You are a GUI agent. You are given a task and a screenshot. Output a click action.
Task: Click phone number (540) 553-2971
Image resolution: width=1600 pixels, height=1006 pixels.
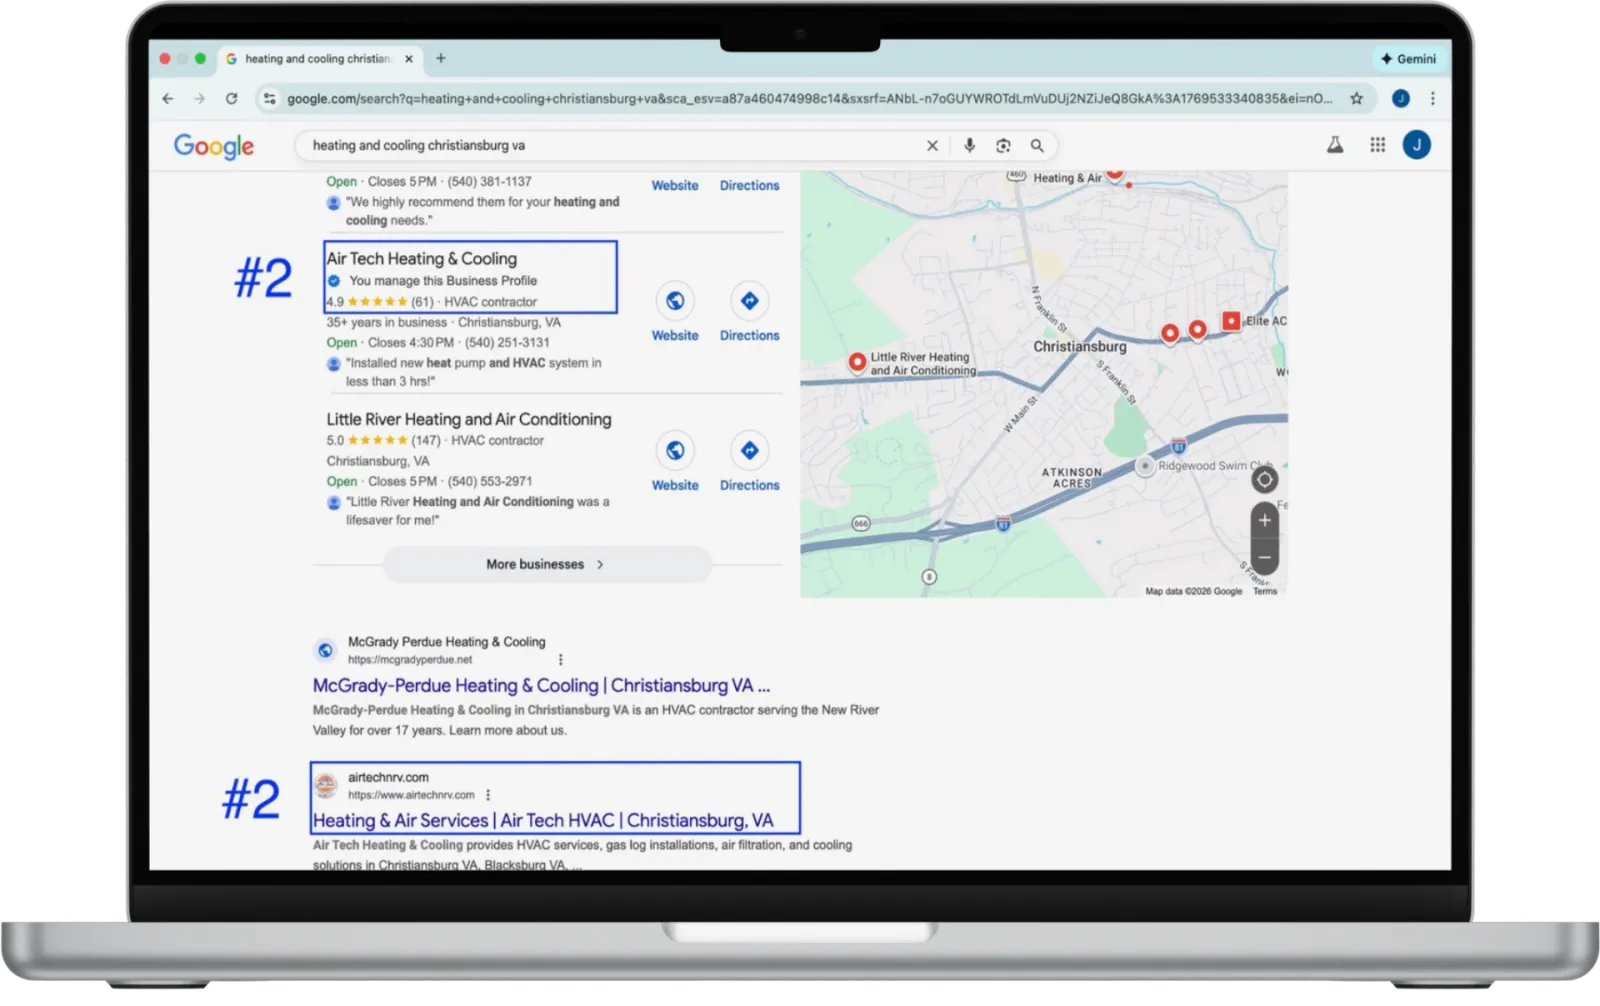[x=490, y=482]
